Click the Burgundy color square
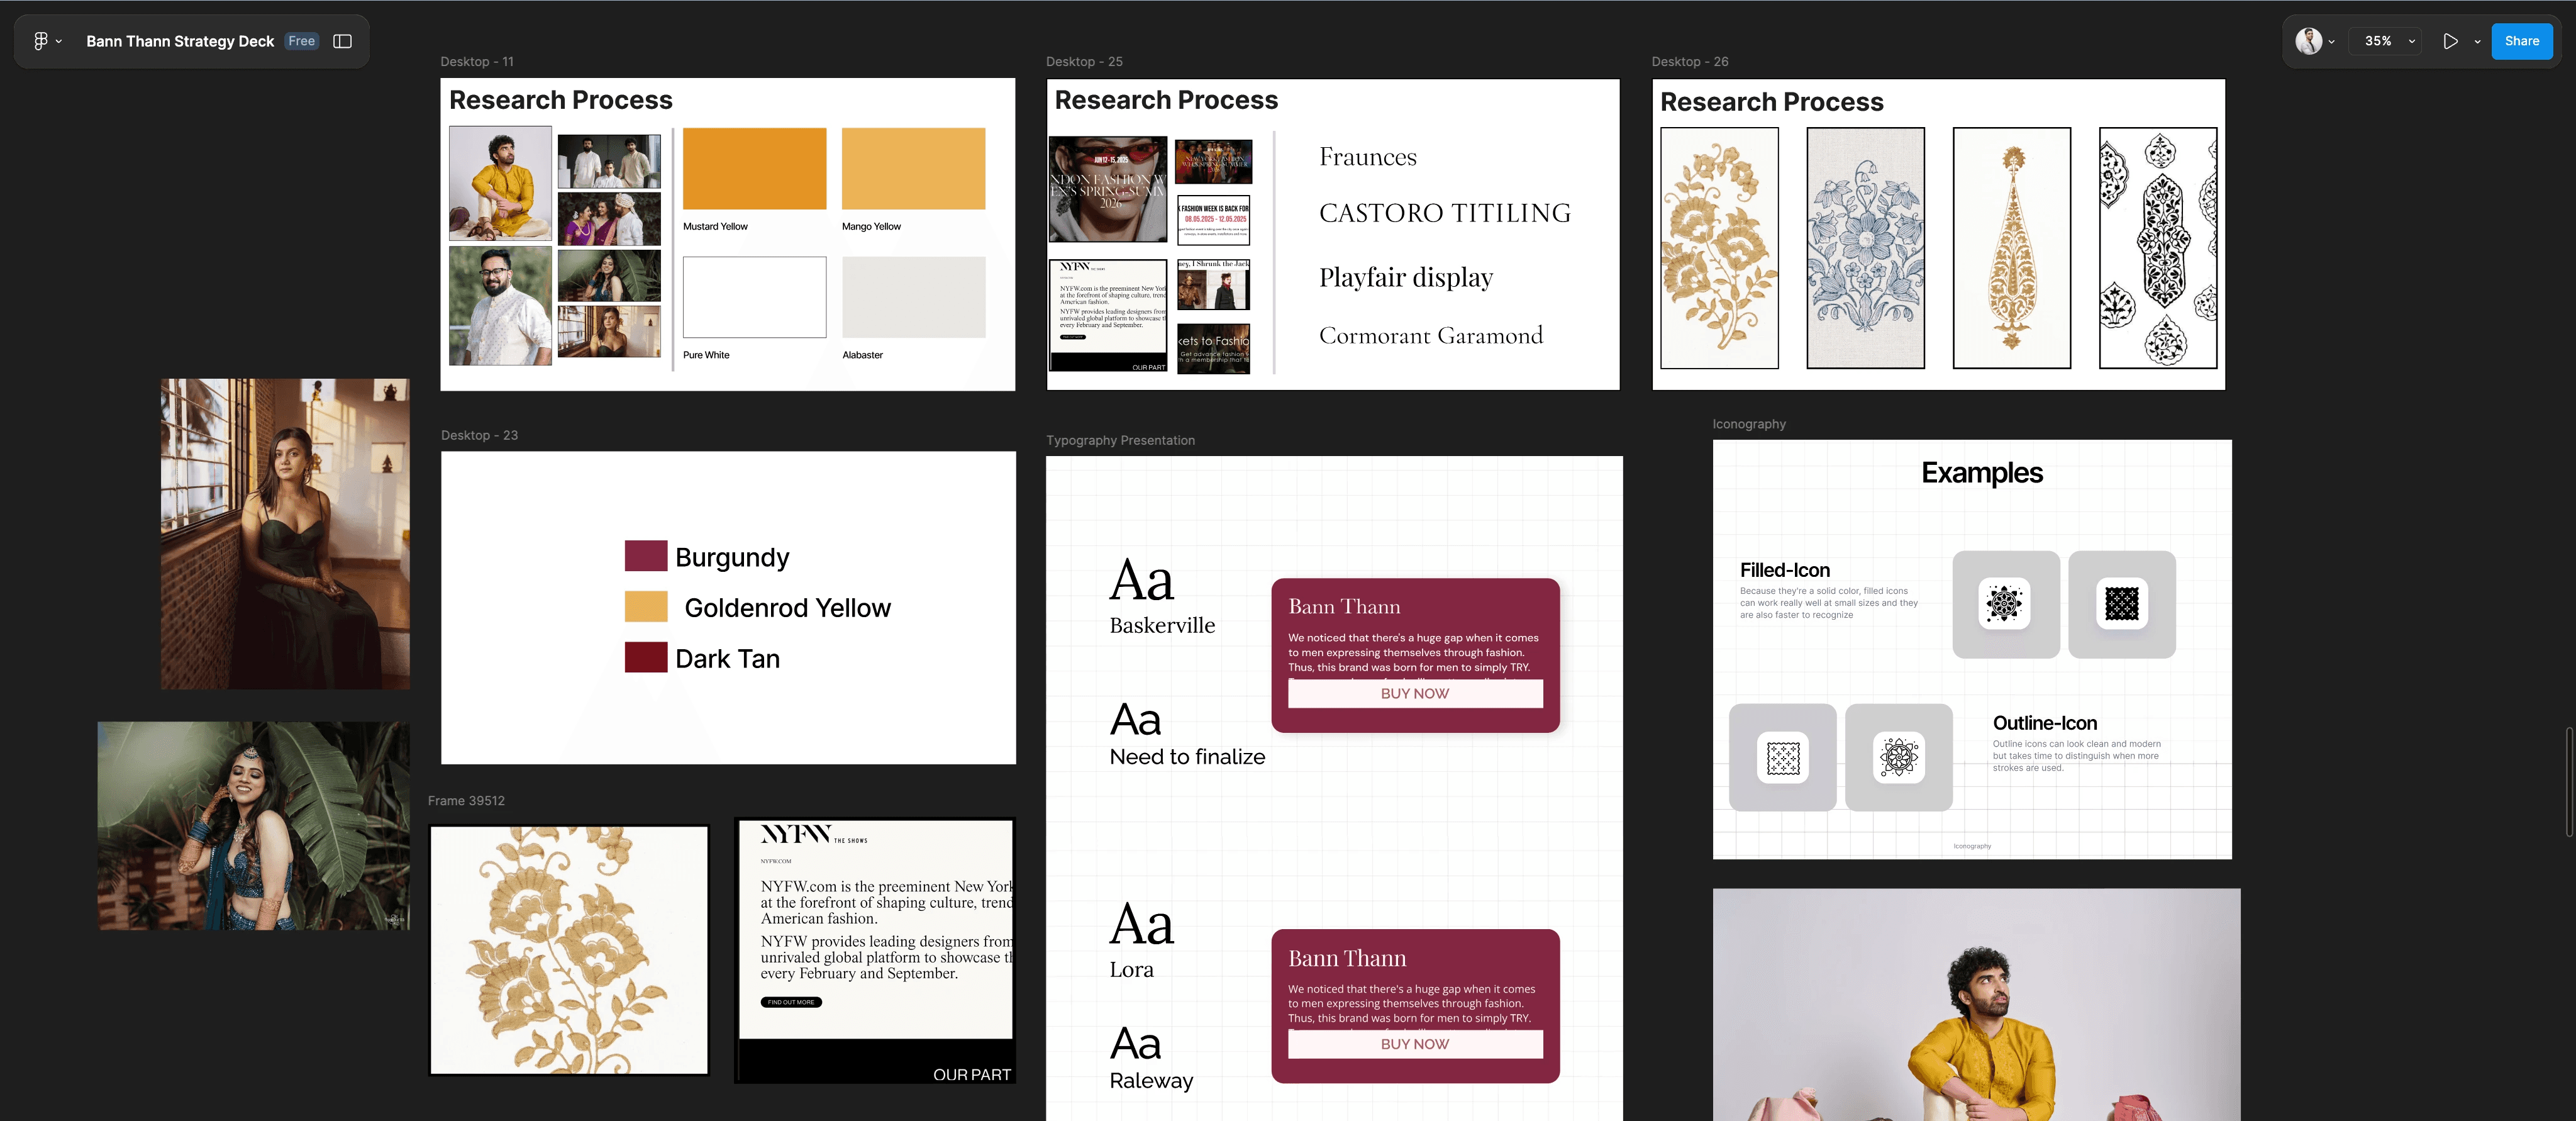This screenshot has height=1121, width=2576. pos(645,556)
